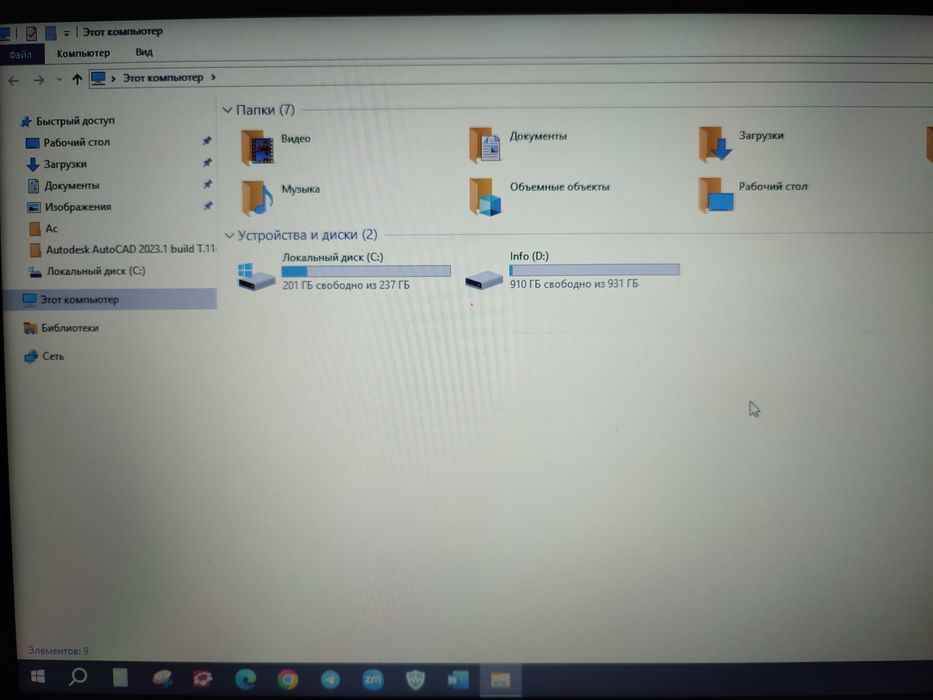Image resolution: width=933 pixels, height=700 pixels.
Task: Collapse the Устройства и диски section
Action: point(228,236)
